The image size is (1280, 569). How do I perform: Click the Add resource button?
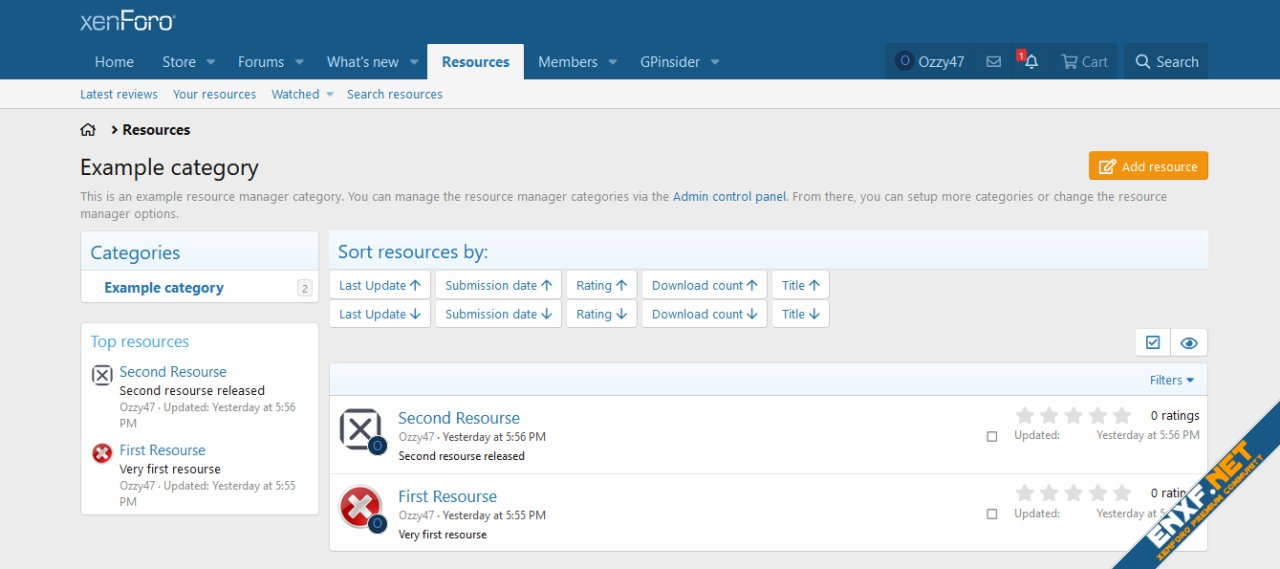(x=1148, y=166)
